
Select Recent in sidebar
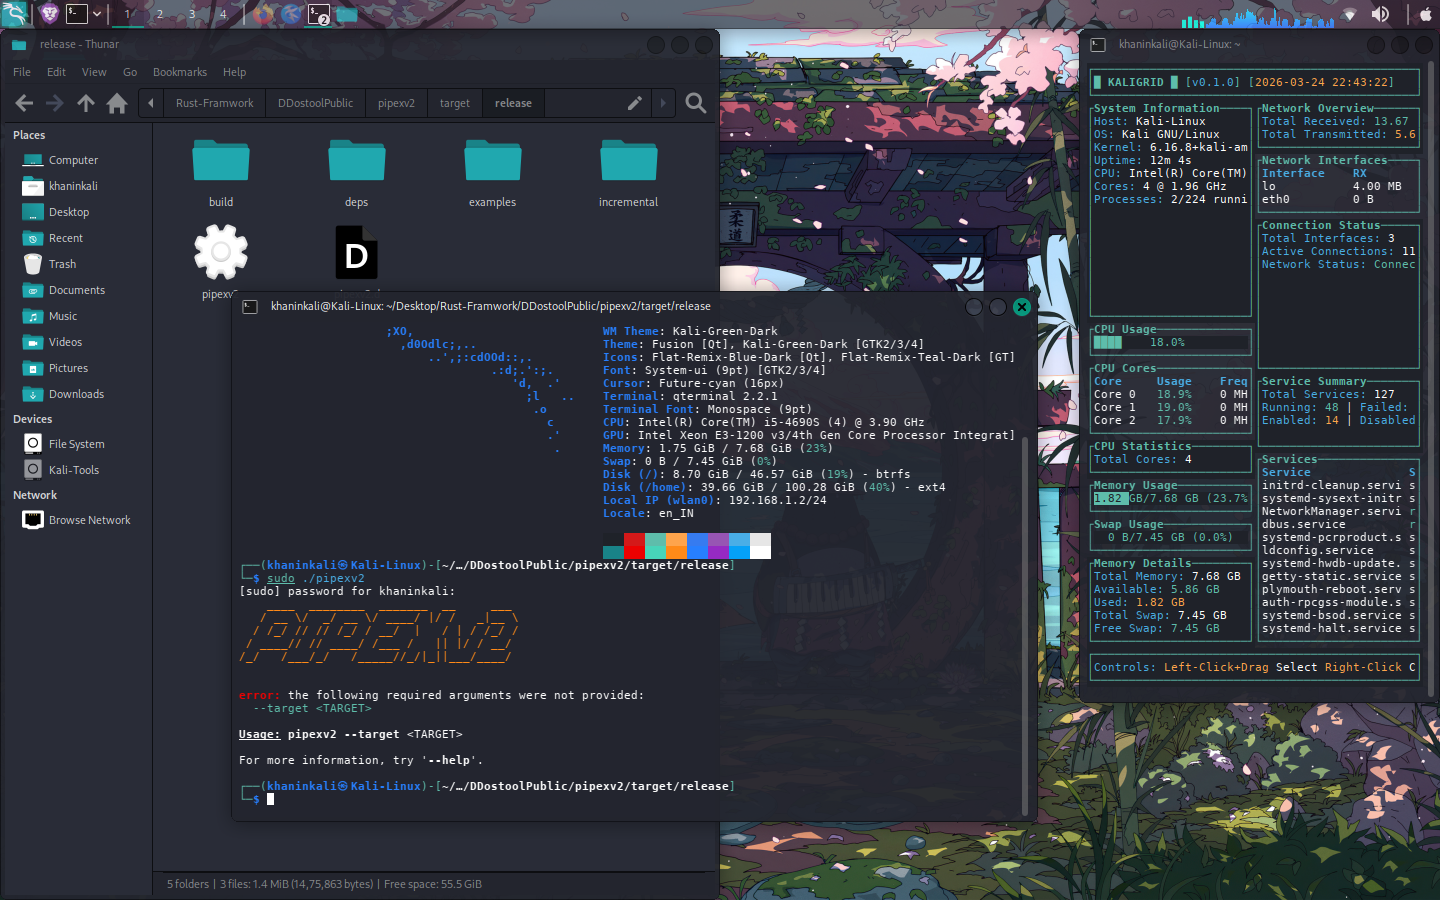tap(77, 238)
